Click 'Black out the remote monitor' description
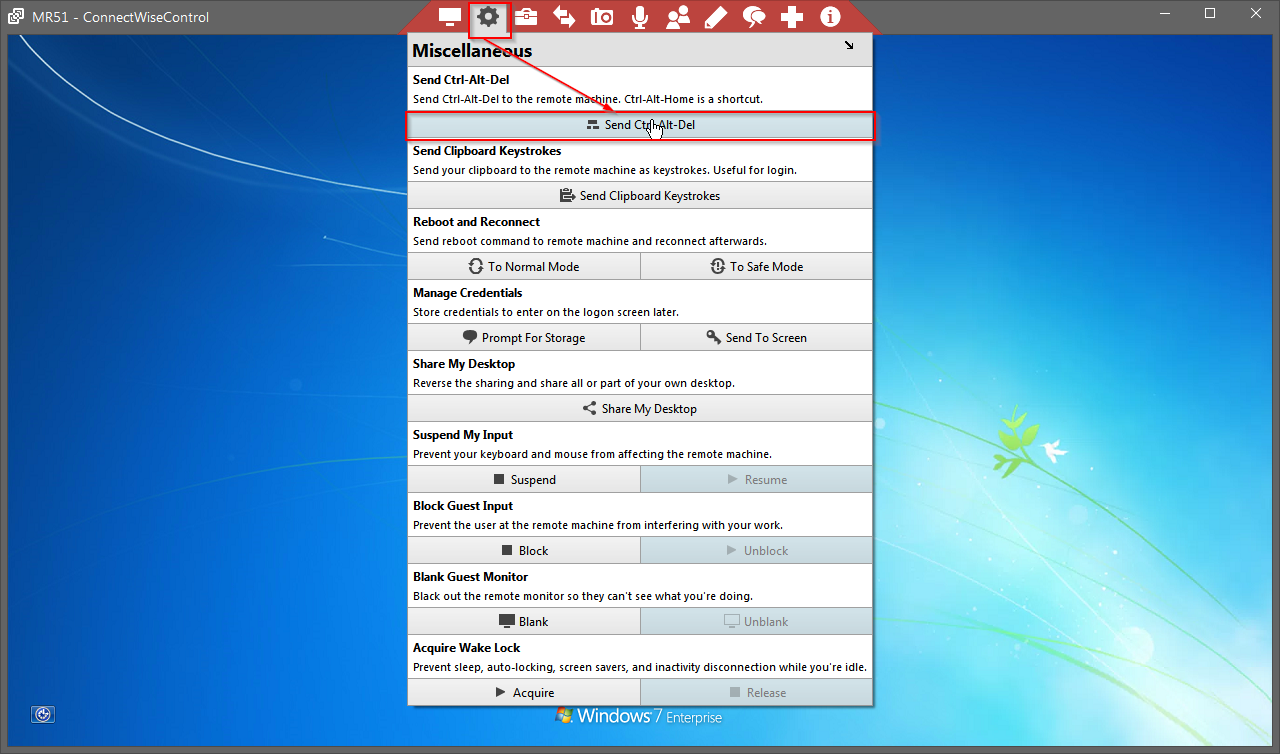This screenshot has height=754, width=1280. point(583,596)
